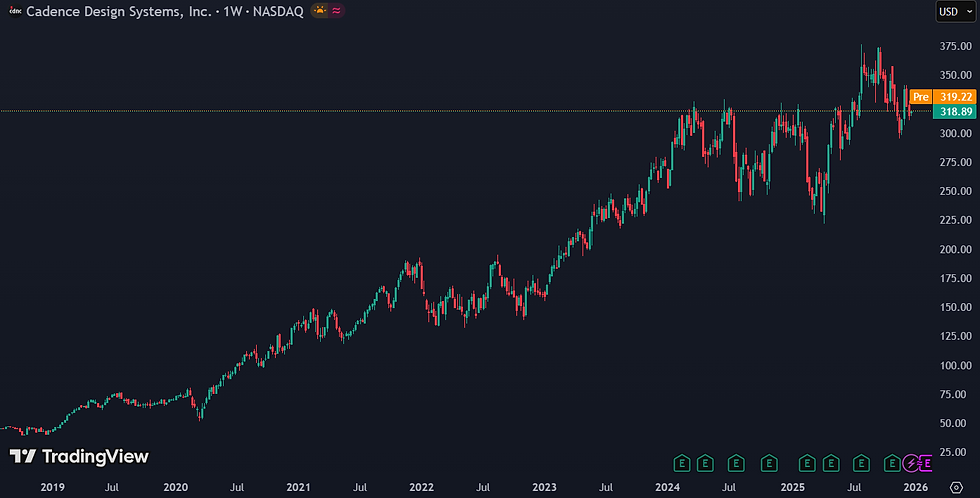Click the 2025 label on time axis
This screenshot has width=980, height=498.
792,487
